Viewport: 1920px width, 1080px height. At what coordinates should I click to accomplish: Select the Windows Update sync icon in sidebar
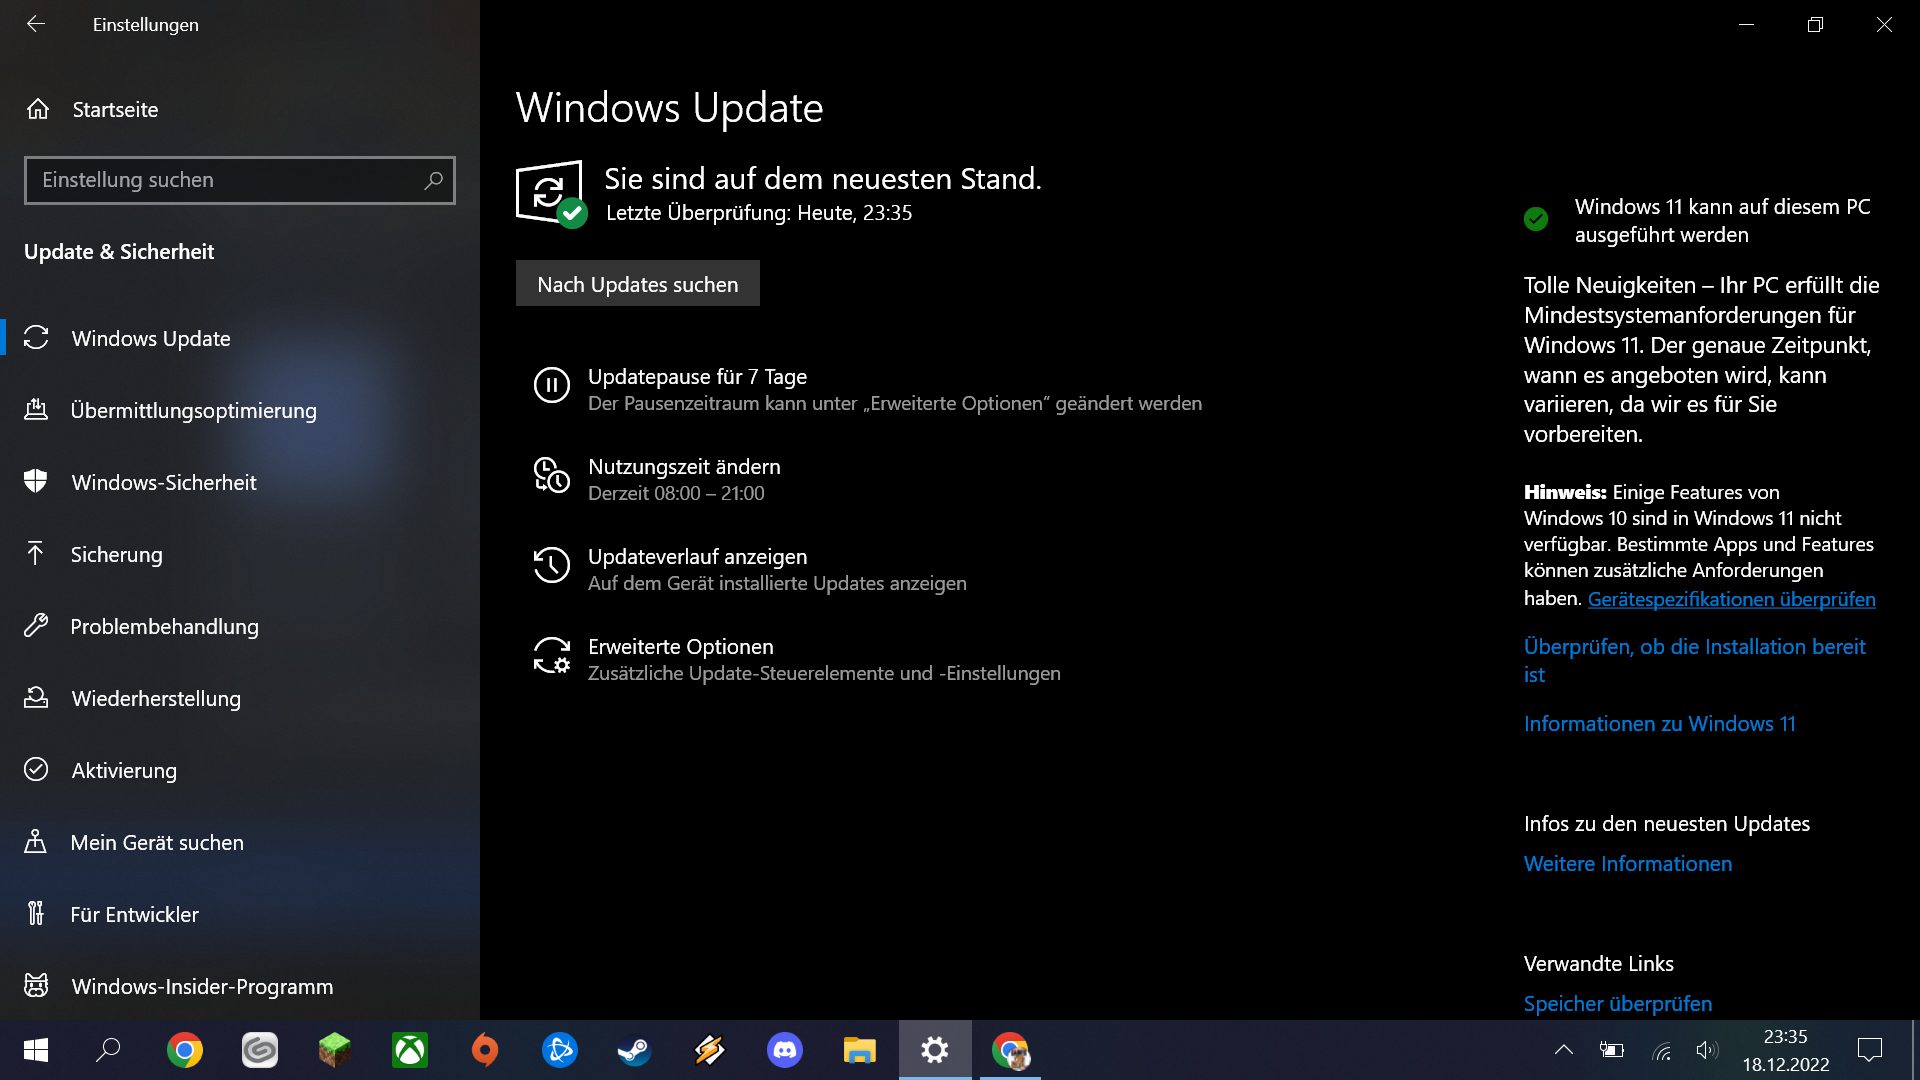click(x=36, y=338)
